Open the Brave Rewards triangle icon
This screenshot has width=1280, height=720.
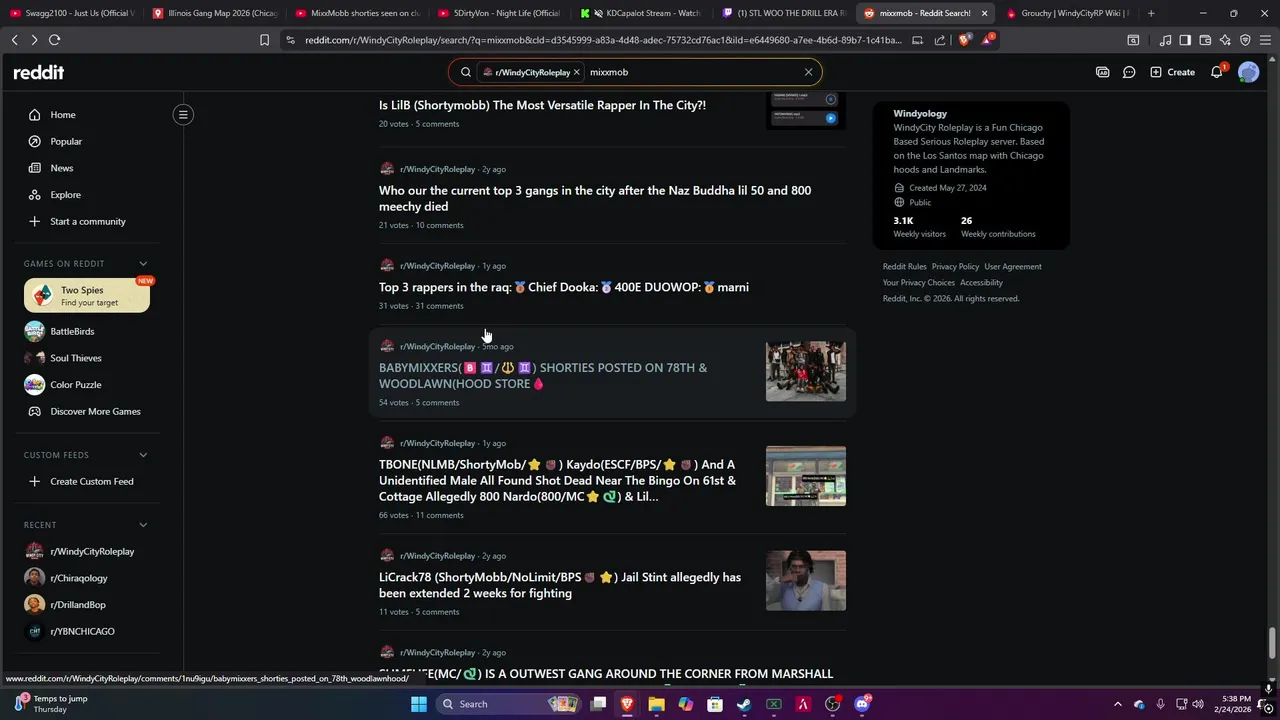pos(987,40)
